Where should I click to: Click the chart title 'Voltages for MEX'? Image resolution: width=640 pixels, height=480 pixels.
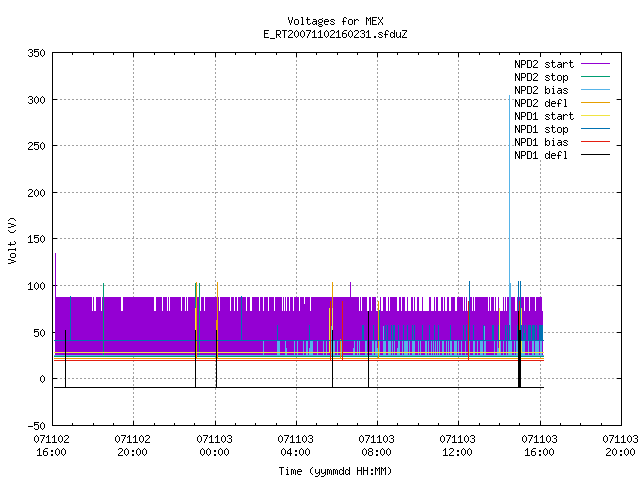[x=335, y=21]
